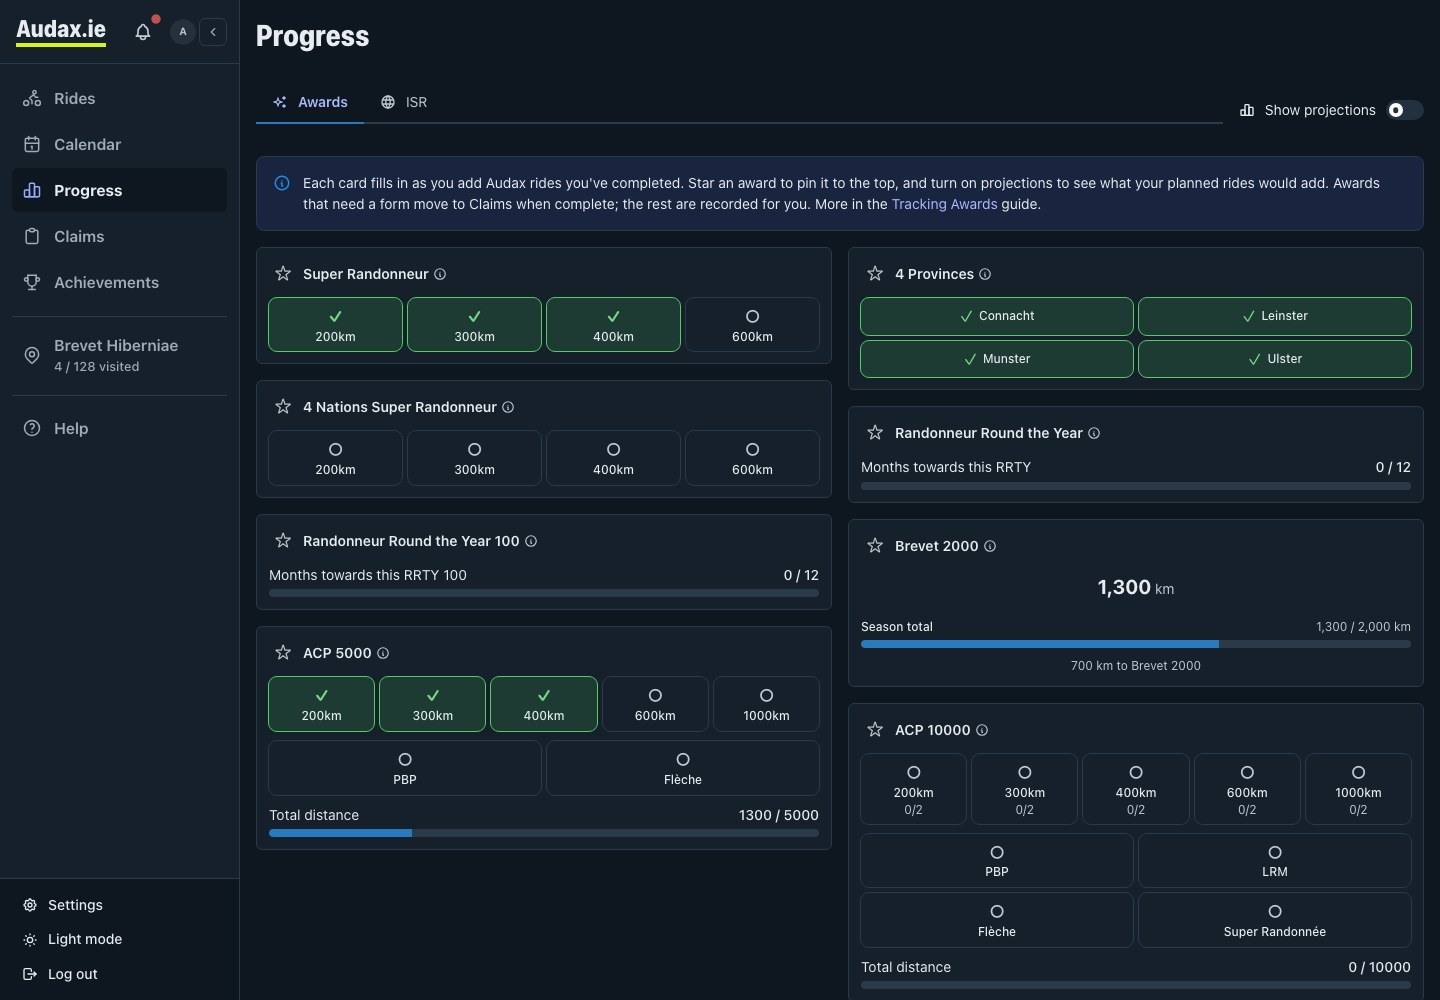The image size is (1440, 1000).
Task: Star the ACP 5000 award
Action: pyautogui.click(x=283, y=653)
